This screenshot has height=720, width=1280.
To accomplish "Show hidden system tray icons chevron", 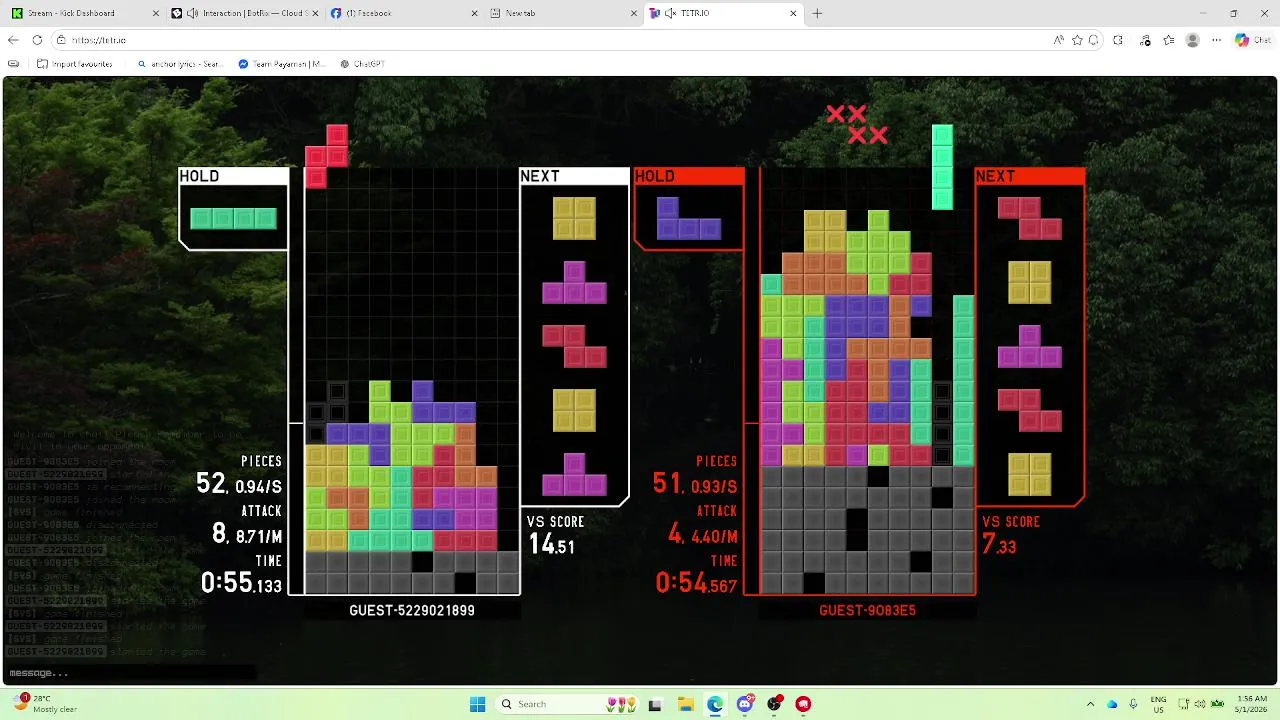I will tap(1091, 704).
